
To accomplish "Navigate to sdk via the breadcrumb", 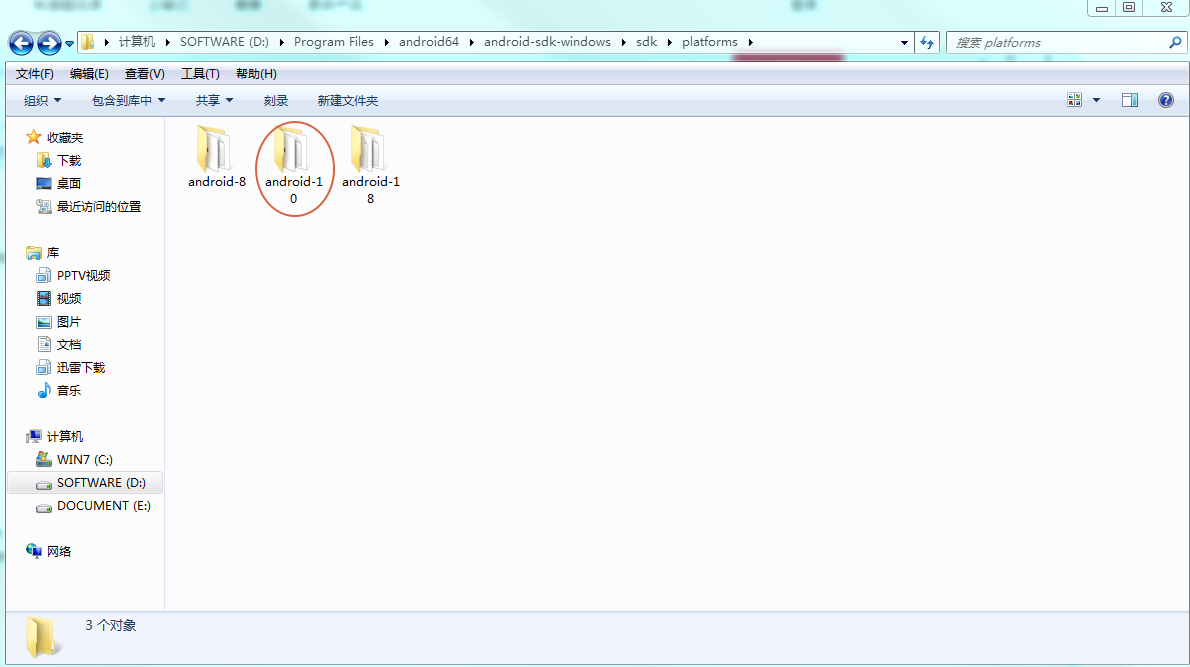I will pos(646,42).
